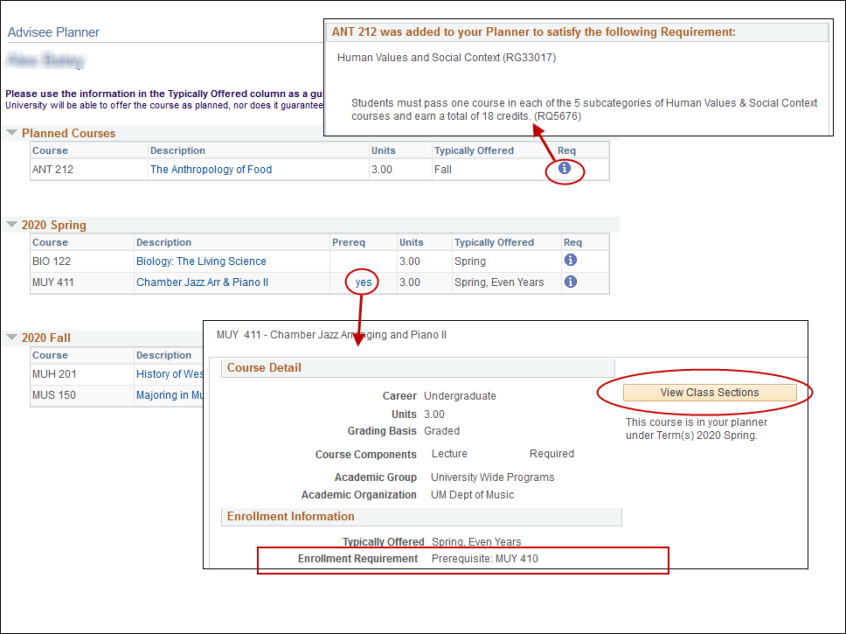Click the Description header in 2020 Spring table

(x=162, y=241)
